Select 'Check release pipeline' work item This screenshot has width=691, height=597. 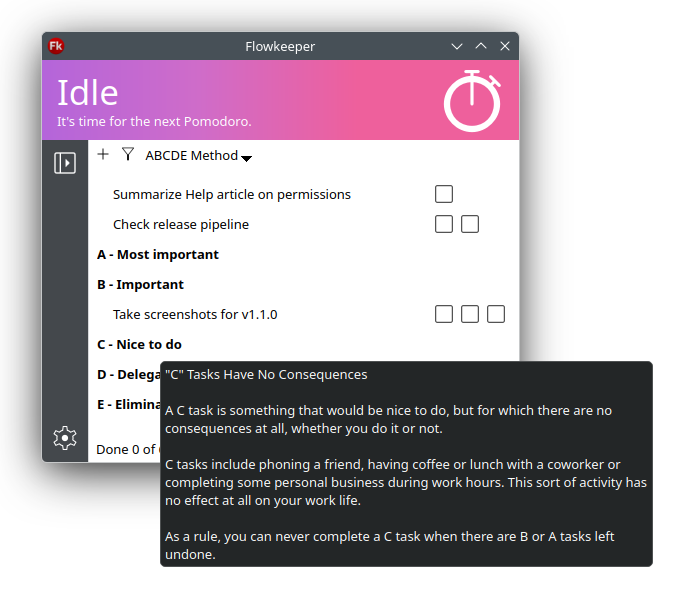pos(181,224)
